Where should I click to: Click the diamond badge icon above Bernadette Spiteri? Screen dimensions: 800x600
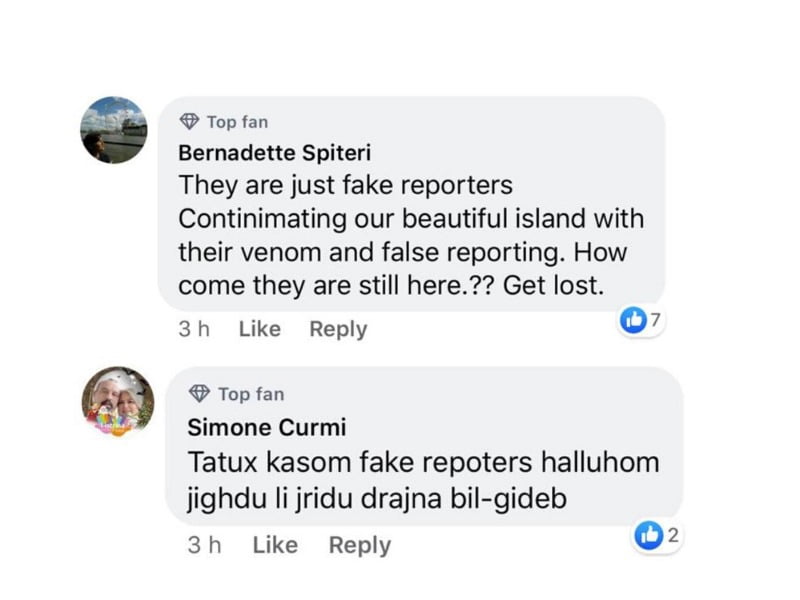189,121
